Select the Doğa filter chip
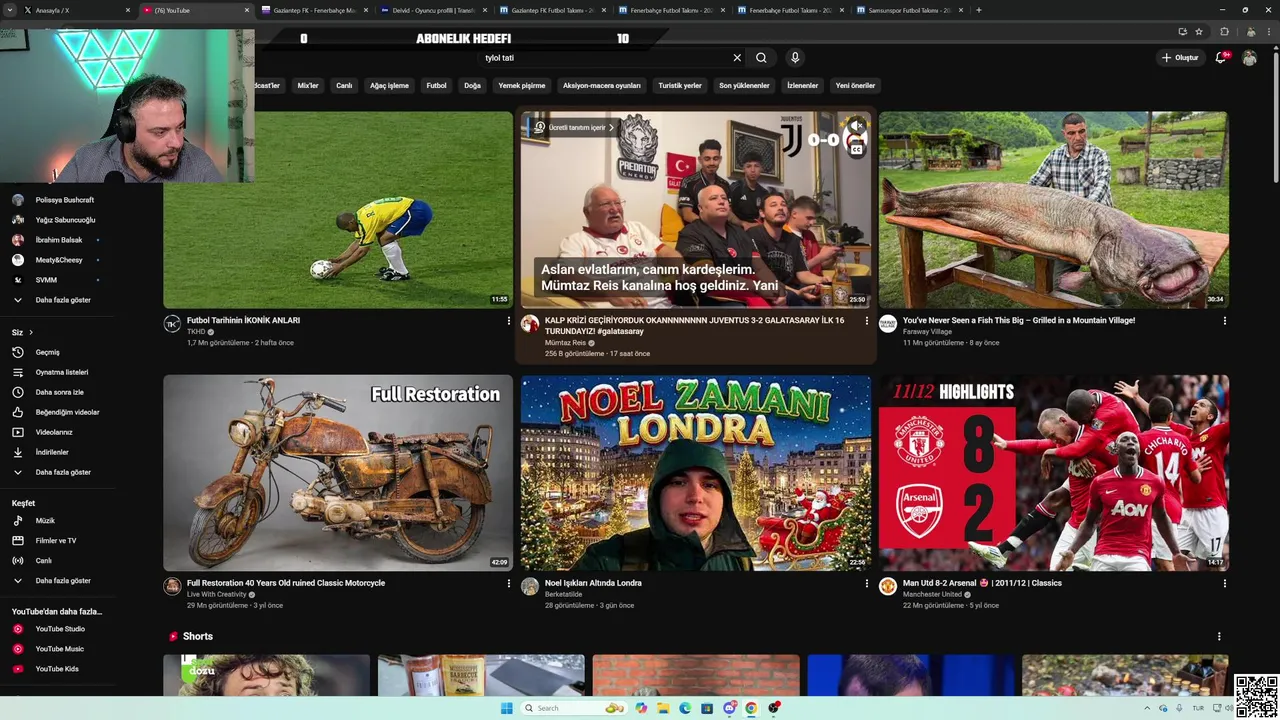This screenshot has height=720, width=1280. click(473, 86)
